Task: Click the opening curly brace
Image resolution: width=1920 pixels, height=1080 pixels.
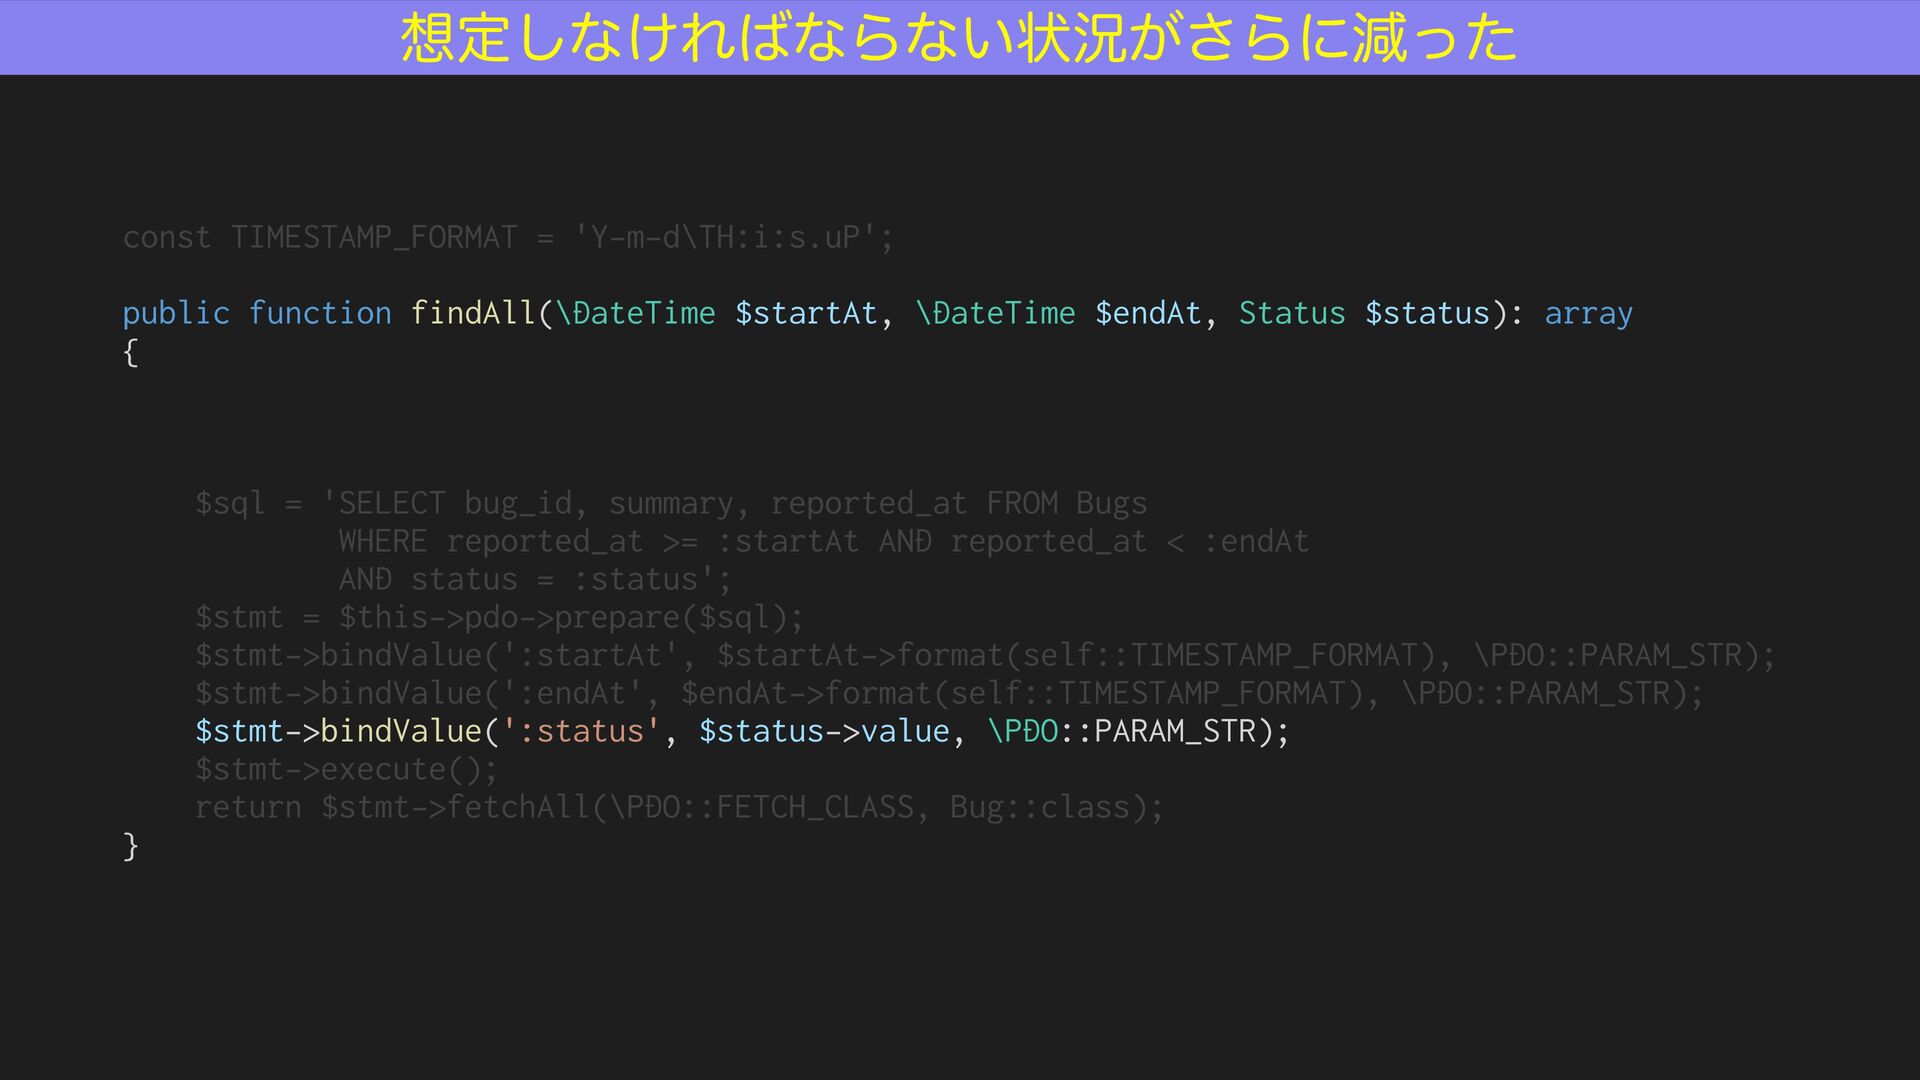Action: pyautogui.click(x=130, y=352)
